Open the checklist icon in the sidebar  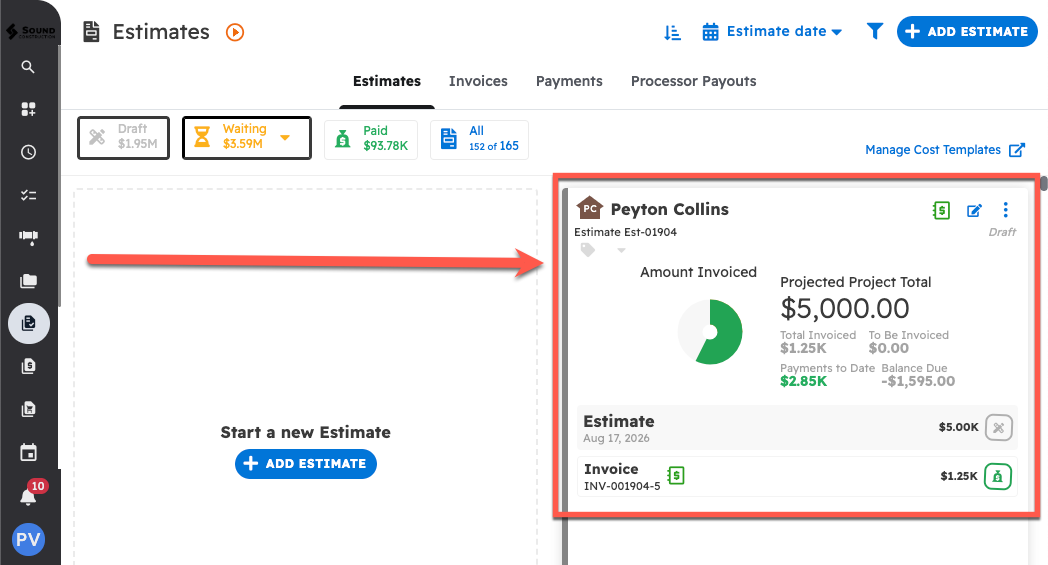pos(28,195)
